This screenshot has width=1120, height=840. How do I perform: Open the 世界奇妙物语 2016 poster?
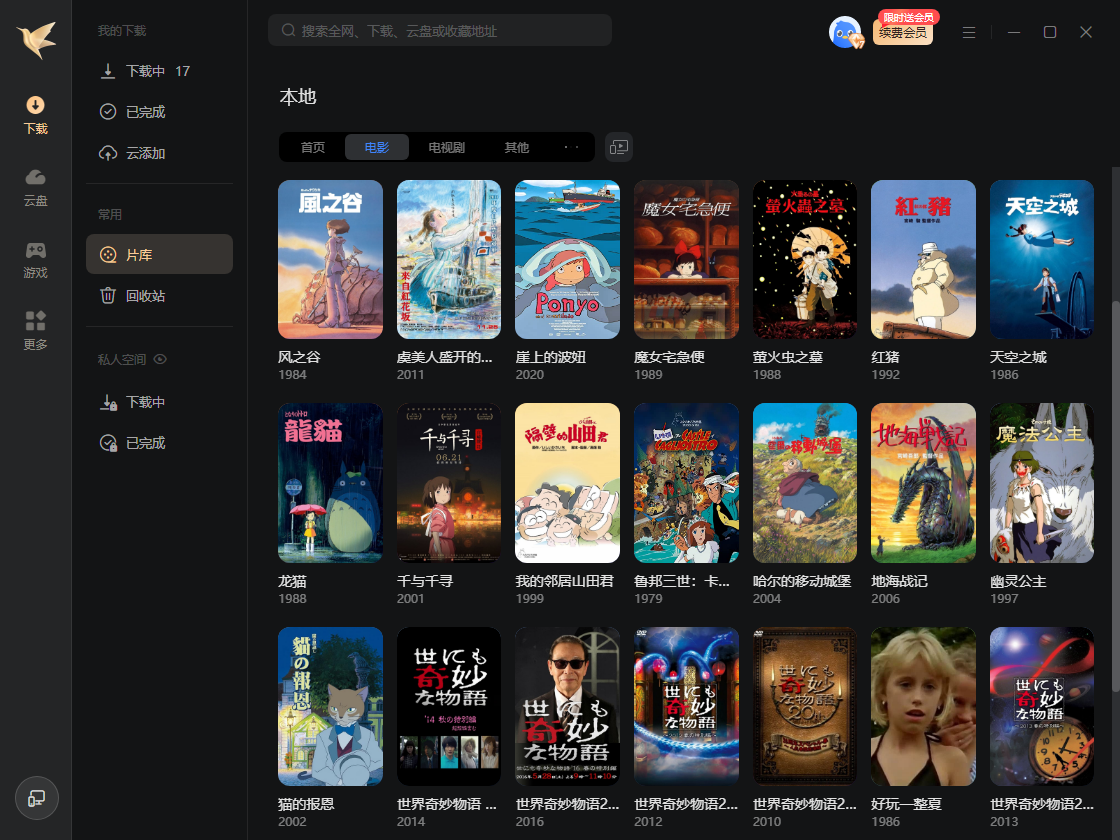(x=567, y=706)
